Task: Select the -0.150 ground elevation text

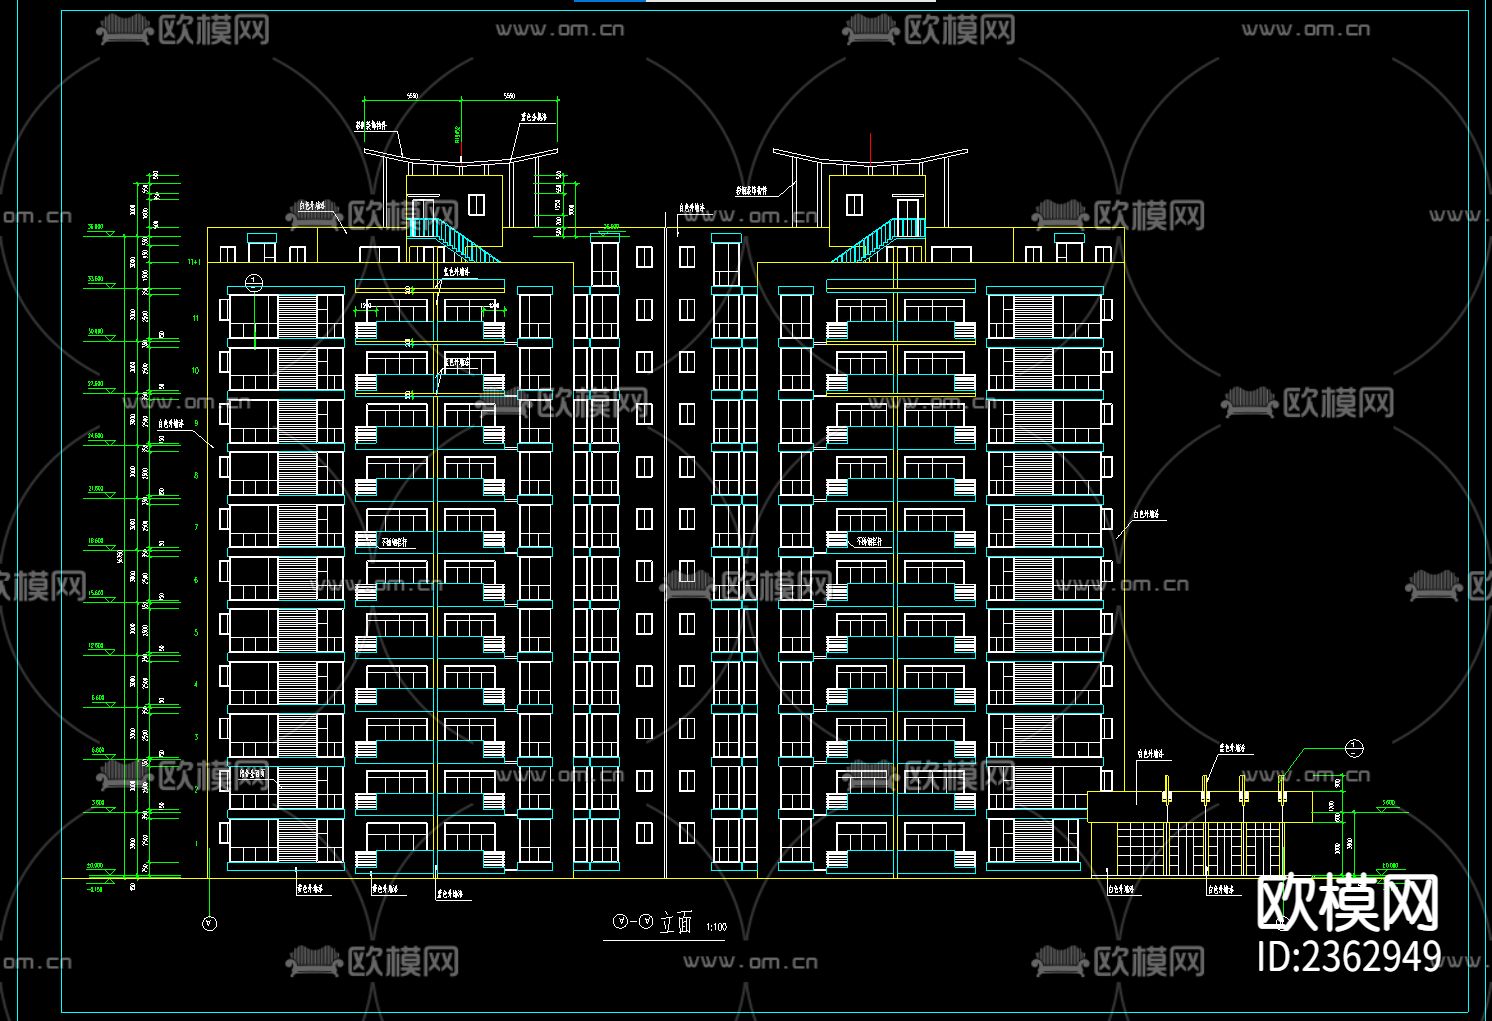Action: point(95,888)
